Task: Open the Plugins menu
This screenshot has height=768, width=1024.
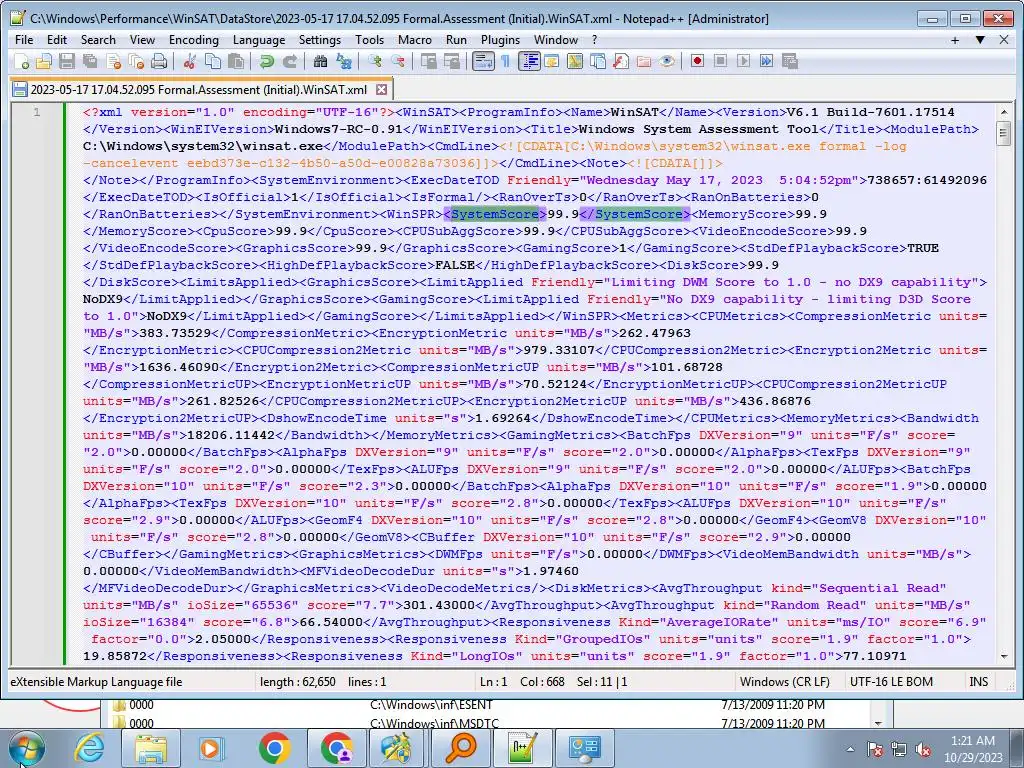Action: coord(500,40)
